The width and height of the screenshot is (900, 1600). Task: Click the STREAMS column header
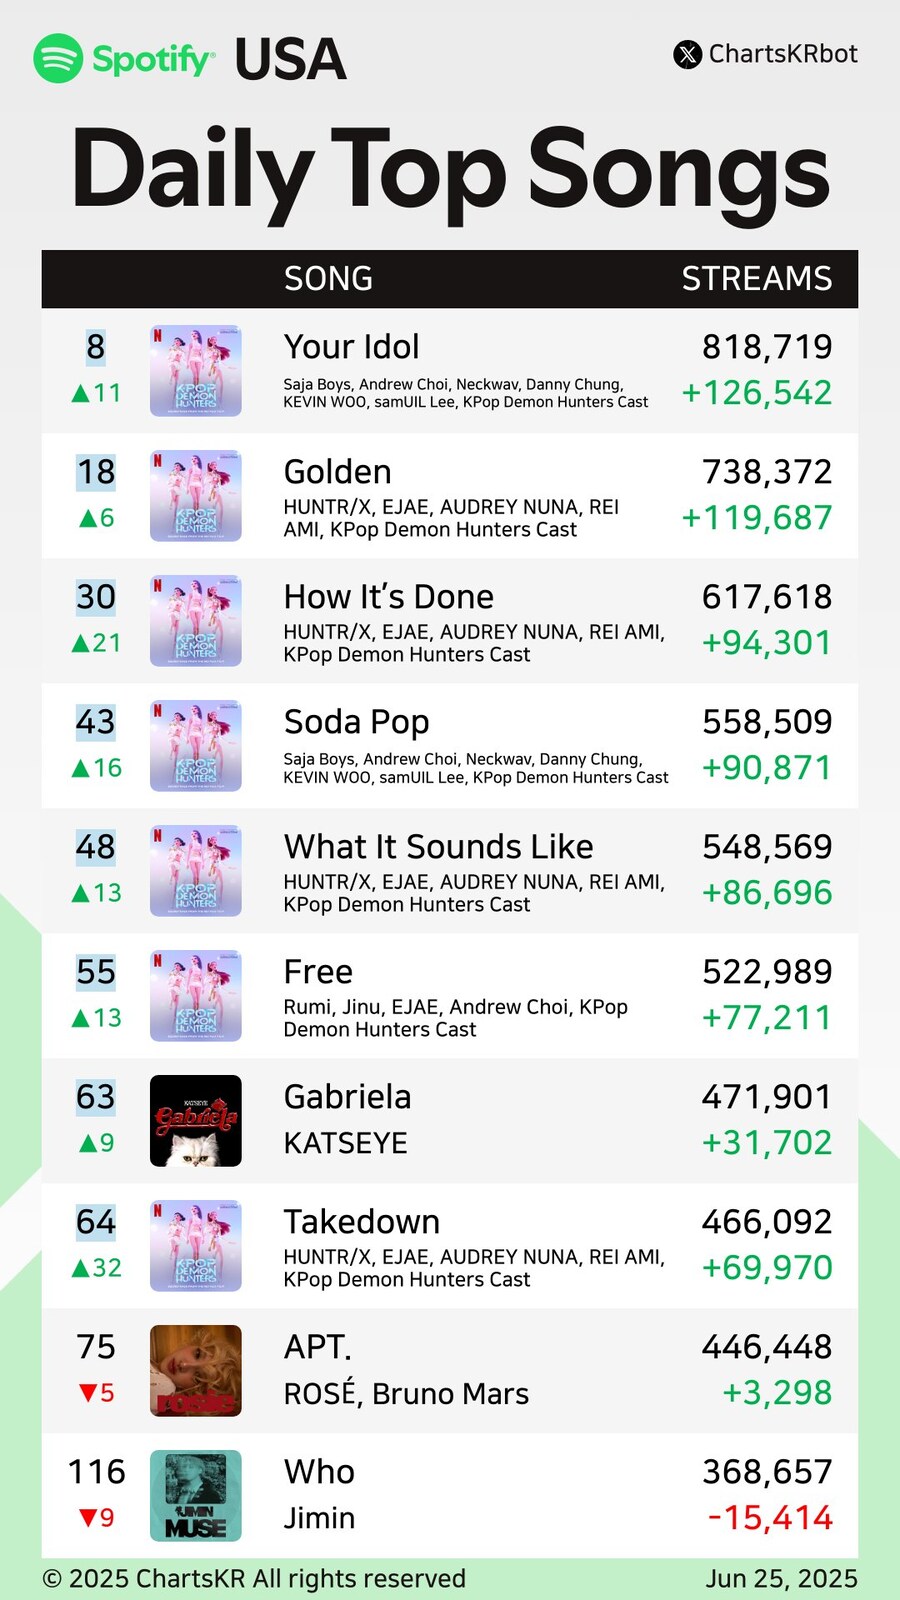[756, 278]
